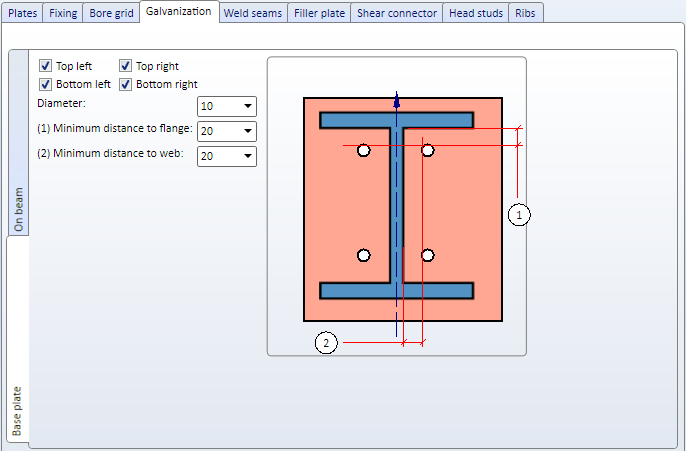The width and height of the screenshot is (686, 451).
Task: Uncheck the Top left checkbox
Action: [x=46, y=66]
